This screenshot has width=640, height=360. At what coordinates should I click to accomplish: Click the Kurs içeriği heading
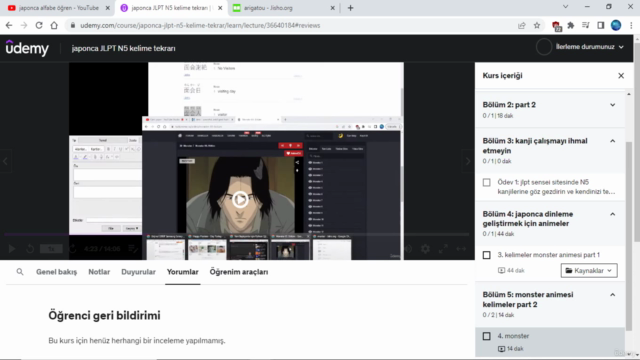pos(502,76)
